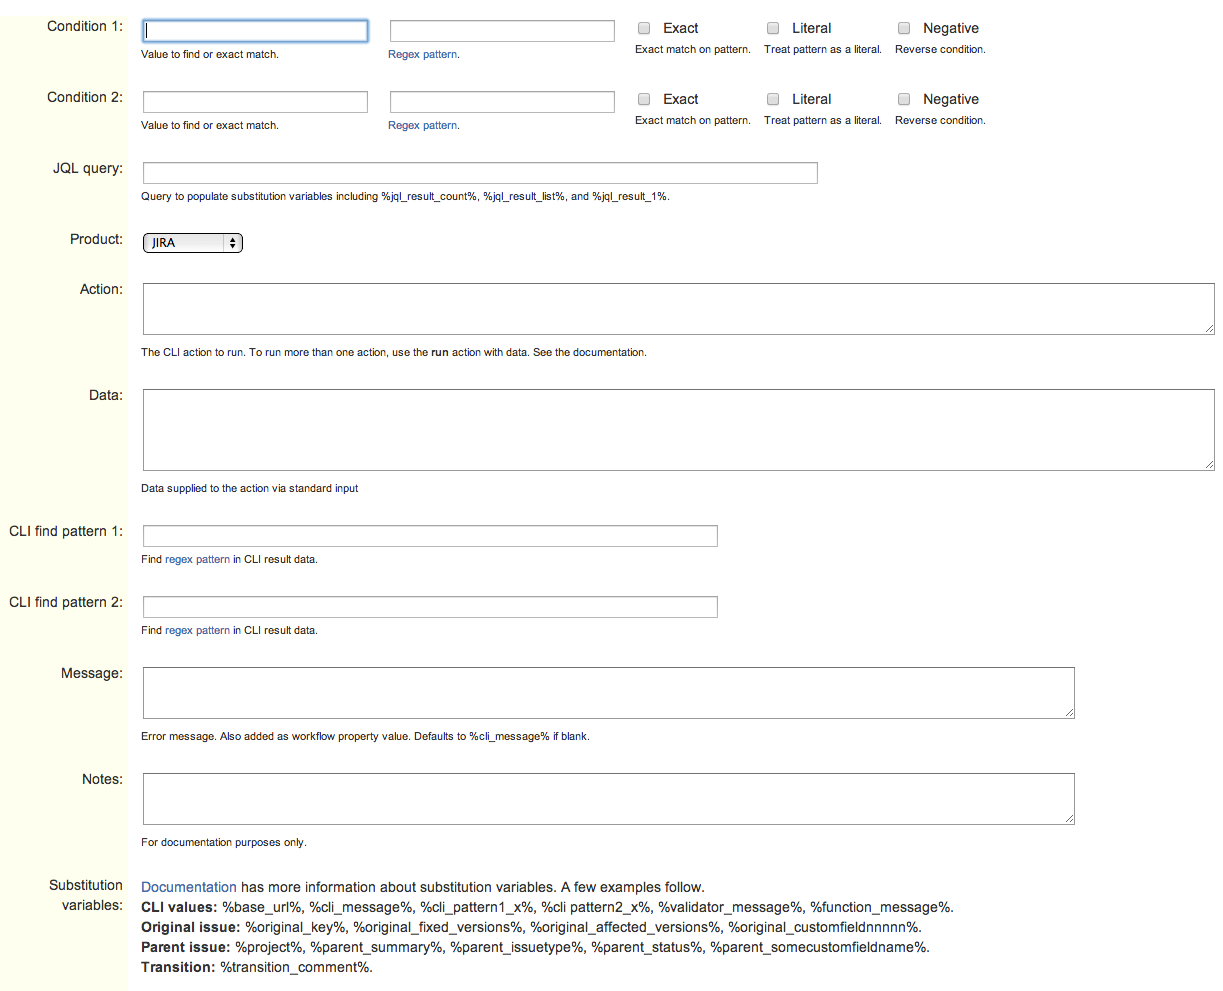This screenshot has height=991, width=1223.
Task: Click resize handle of the Action text area
Action: click(1209, 329)
